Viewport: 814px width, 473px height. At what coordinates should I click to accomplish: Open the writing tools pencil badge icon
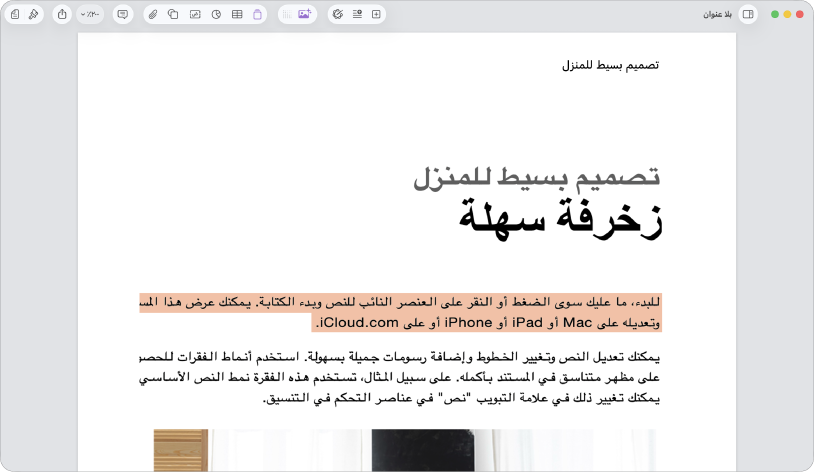[338, 15]
